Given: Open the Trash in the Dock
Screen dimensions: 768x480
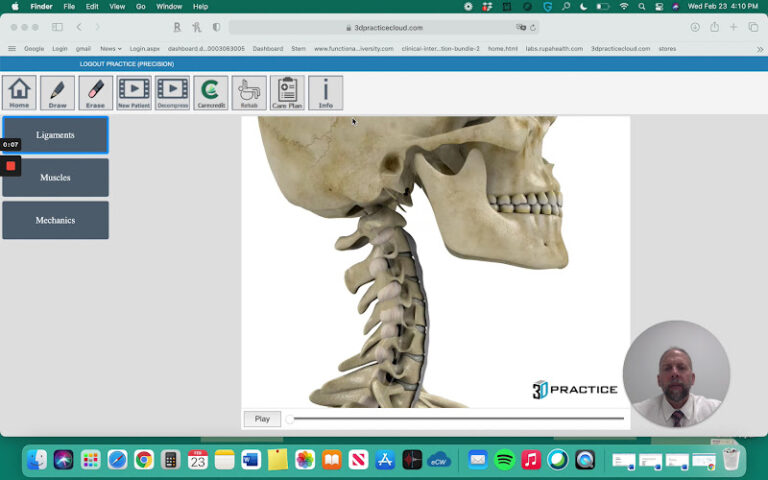Looking at the screenshot, I should [731, 459].
